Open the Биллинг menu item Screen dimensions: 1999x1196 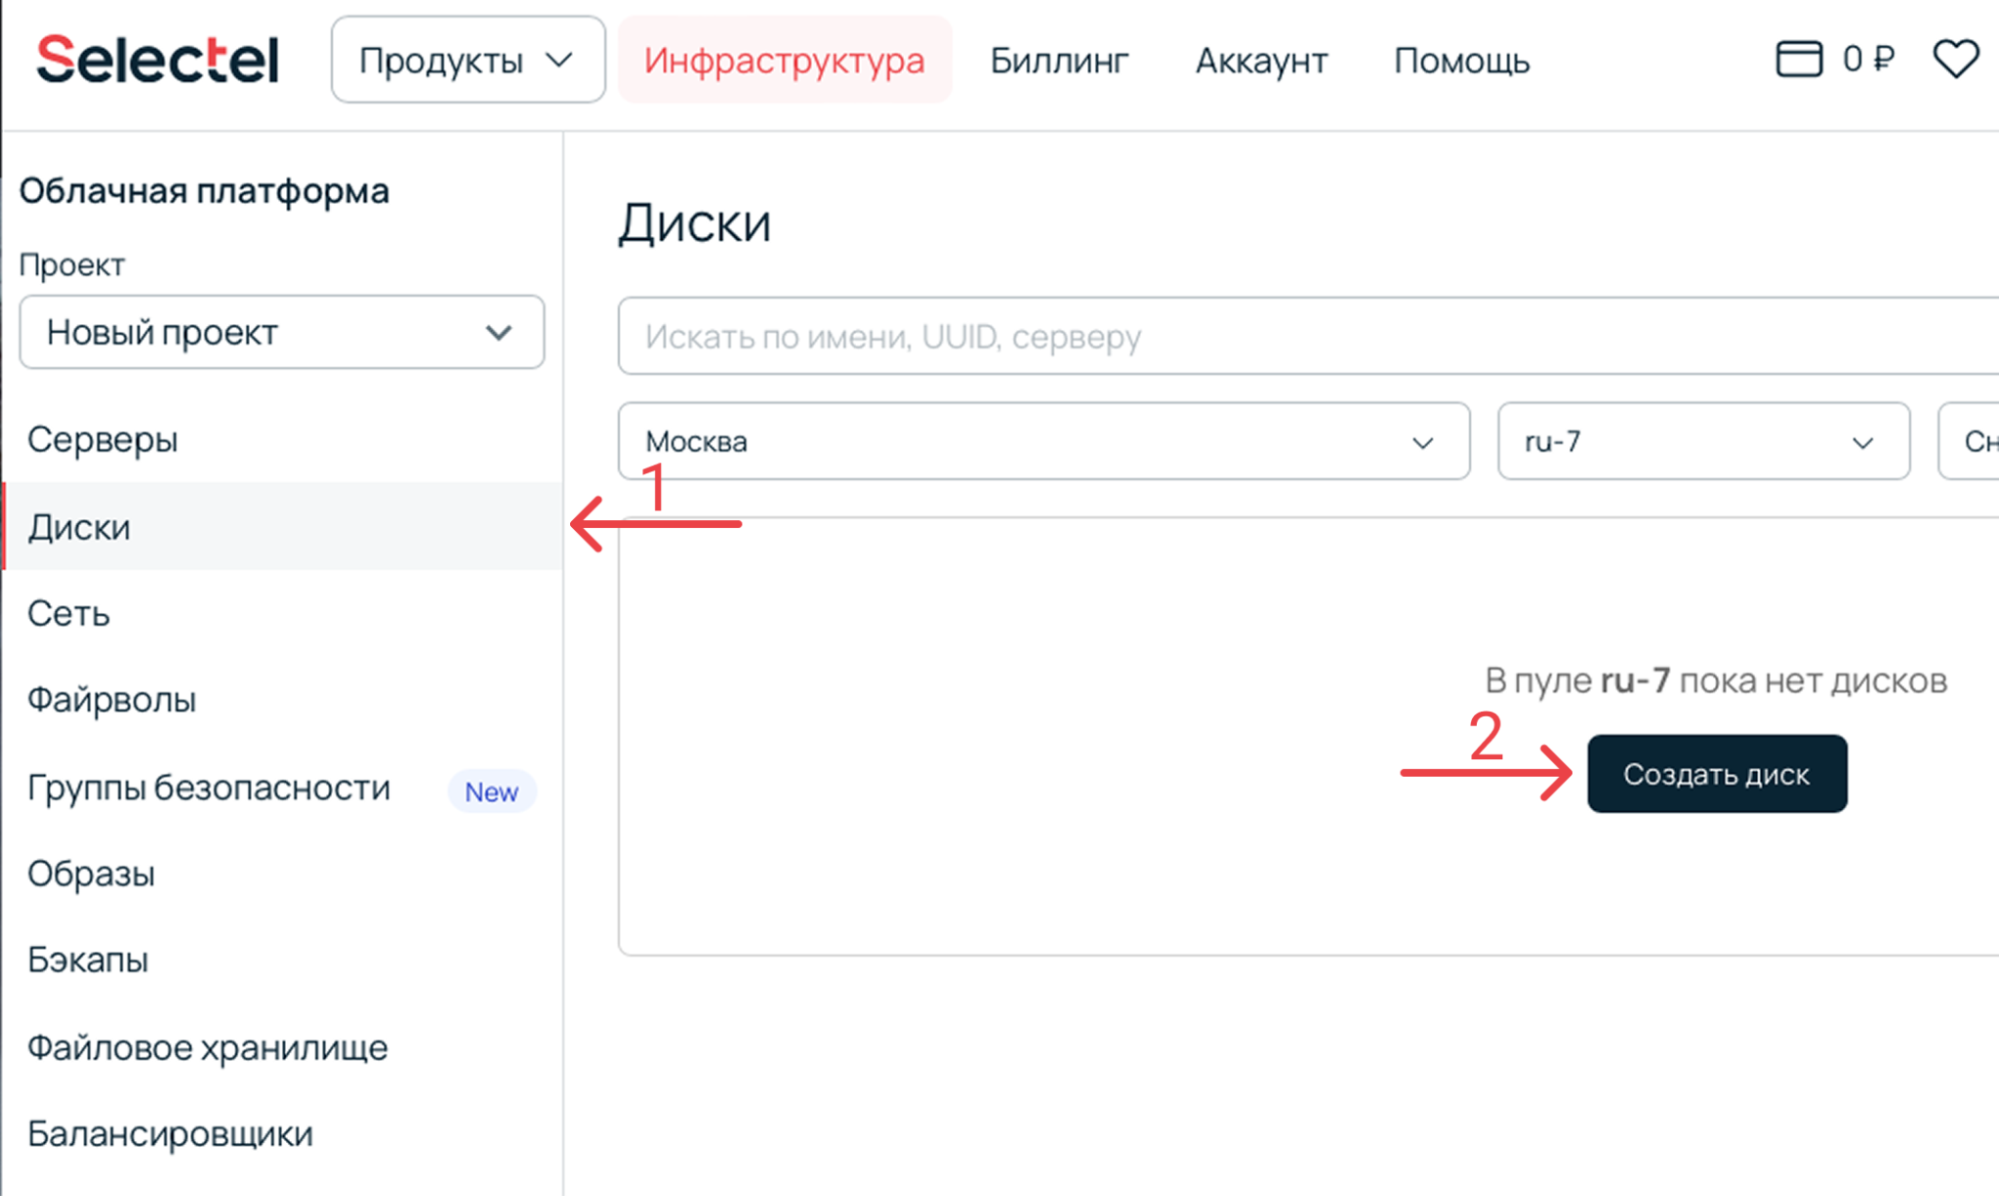click(1059, 60)
